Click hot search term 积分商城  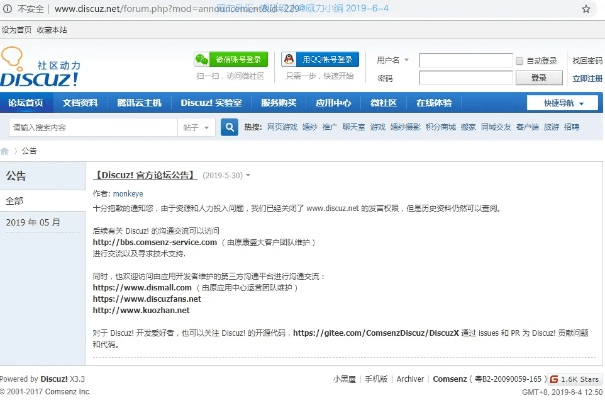441,127
